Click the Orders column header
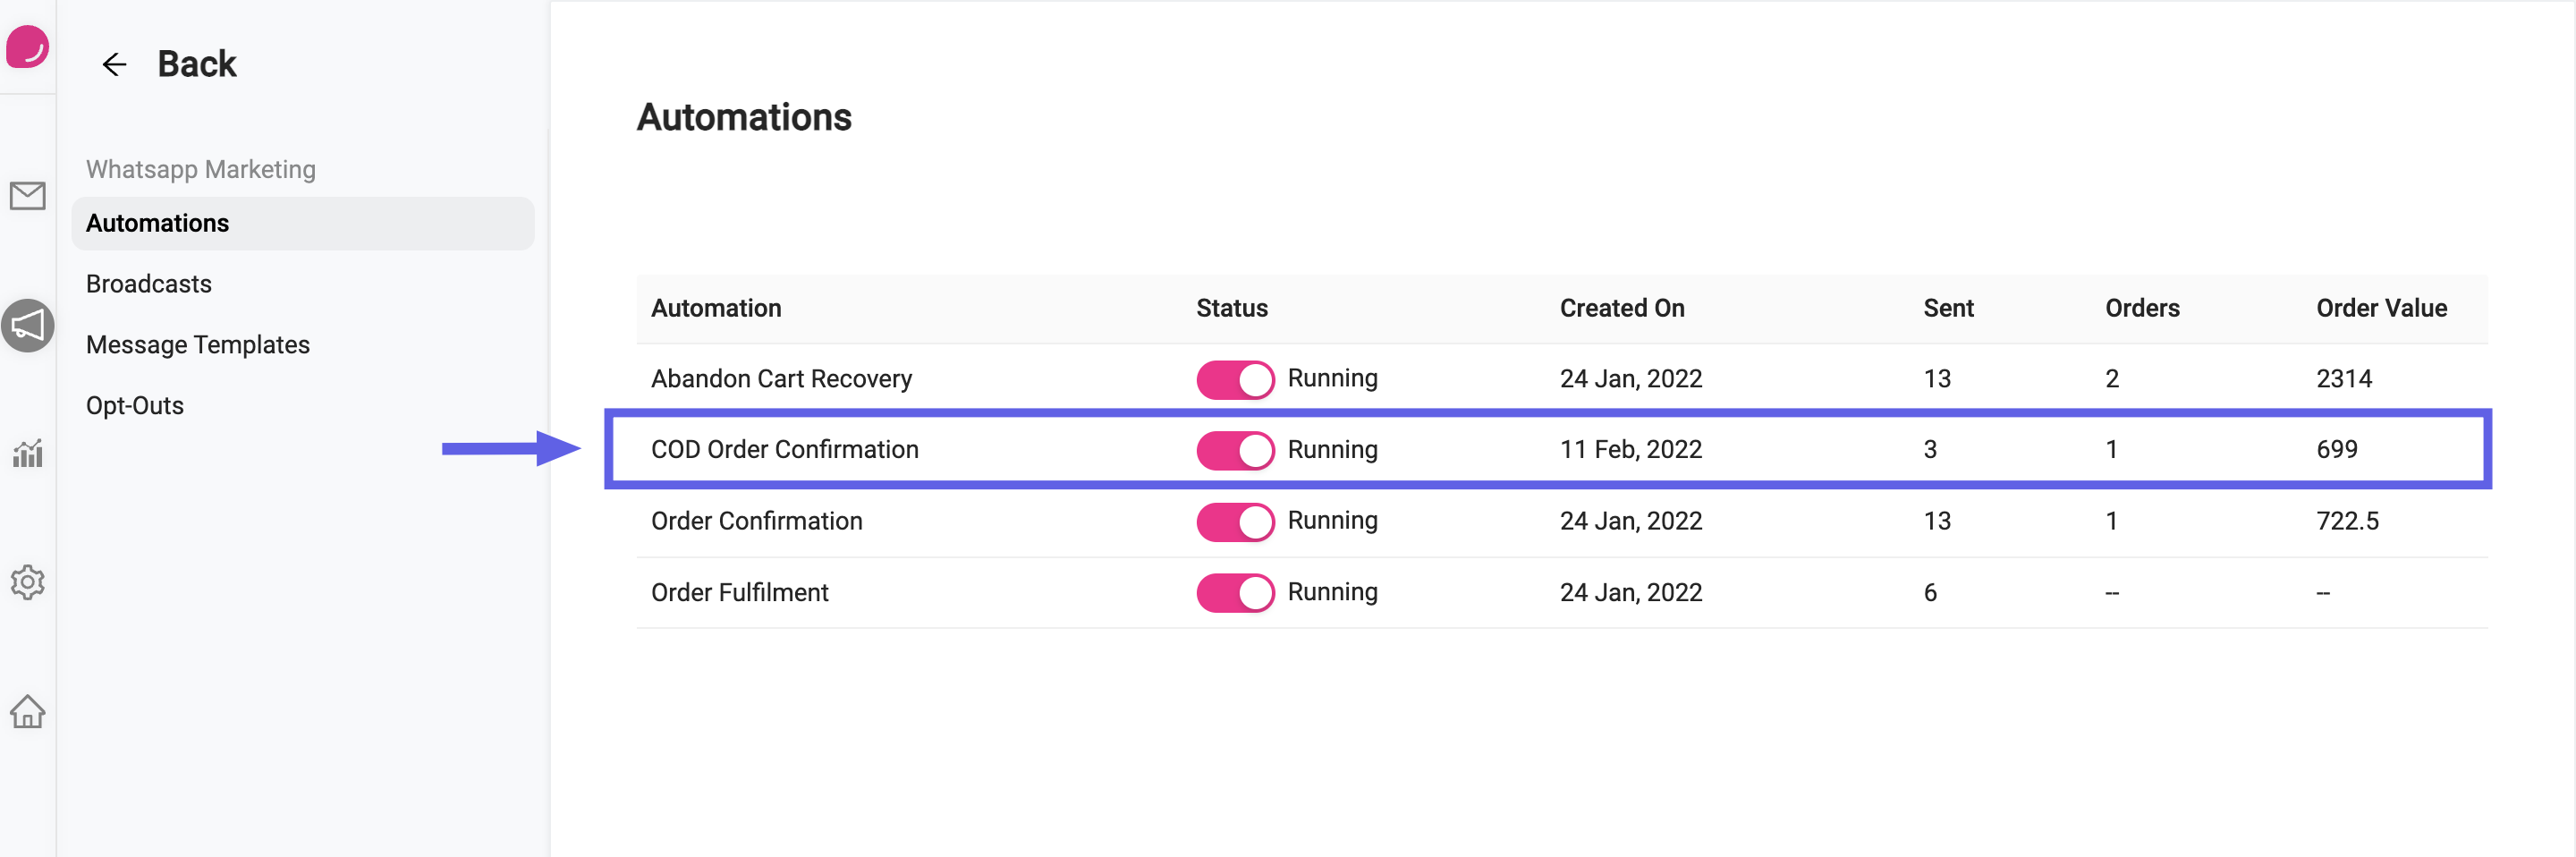The height and width of the screenshot is (857, 2576). point(2142,308)
